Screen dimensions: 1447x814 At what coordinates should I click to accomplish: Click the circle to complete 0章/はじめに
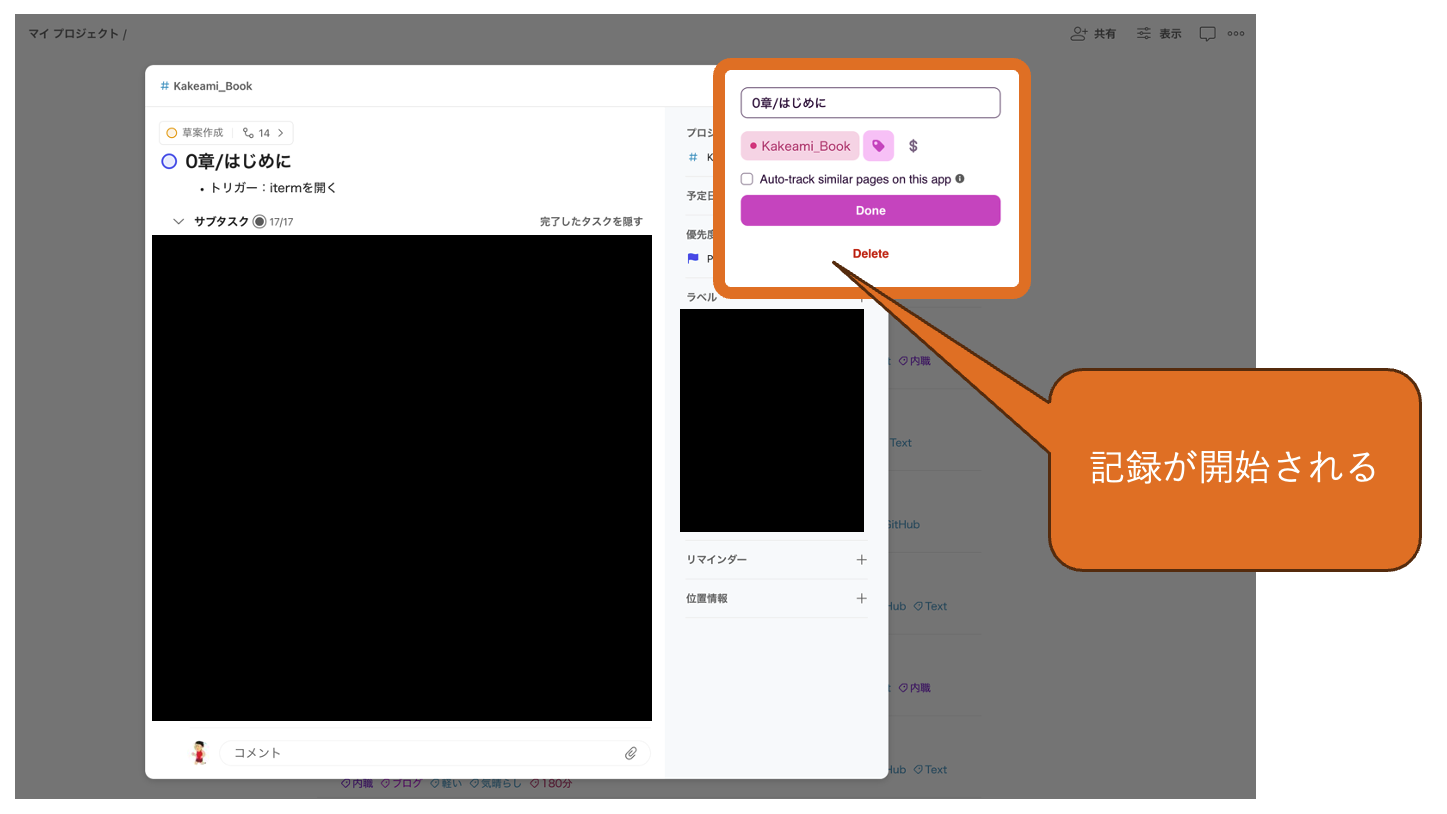168,161
